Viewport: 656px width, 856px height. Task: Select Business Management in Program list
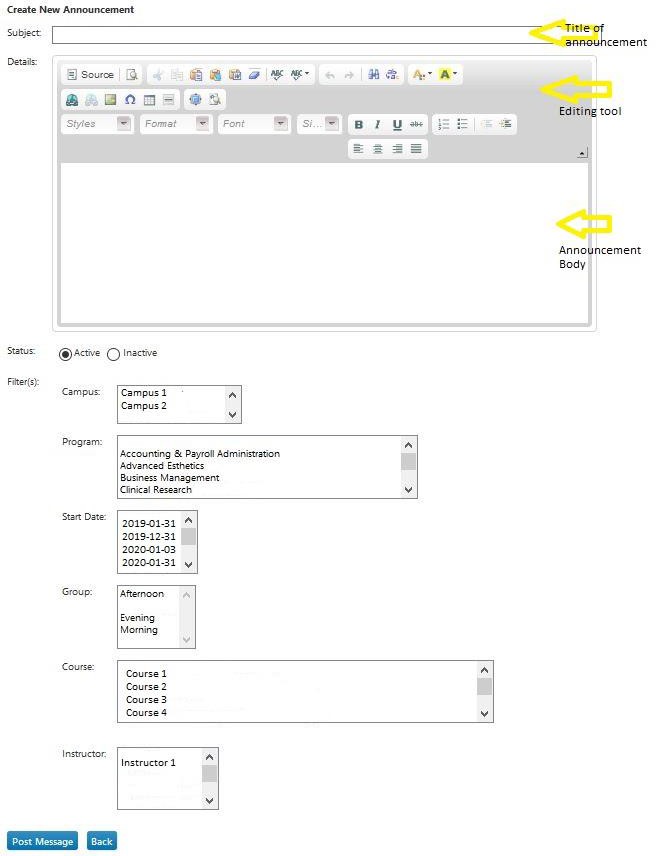pyautogui.click(x=170, y=478)
